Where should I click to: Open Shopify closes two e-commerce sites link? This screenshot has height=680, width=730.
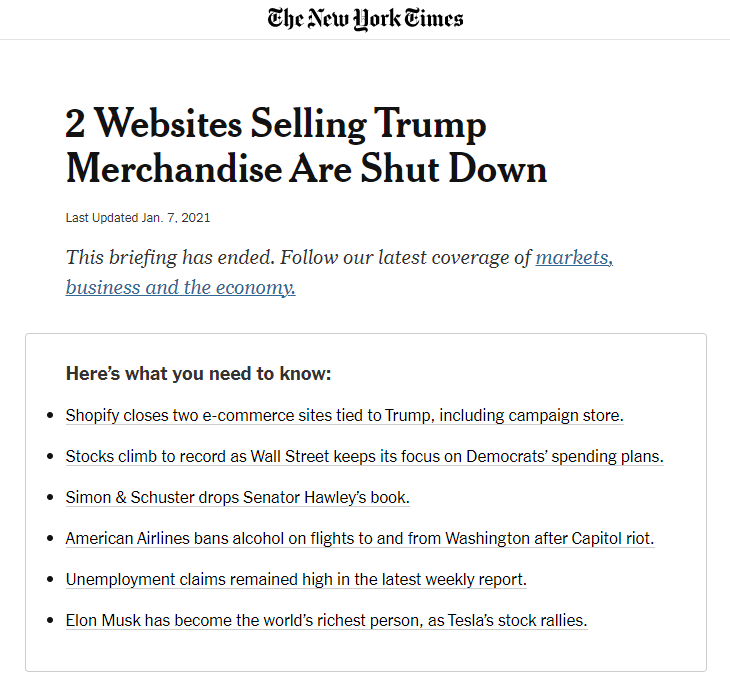345,415
